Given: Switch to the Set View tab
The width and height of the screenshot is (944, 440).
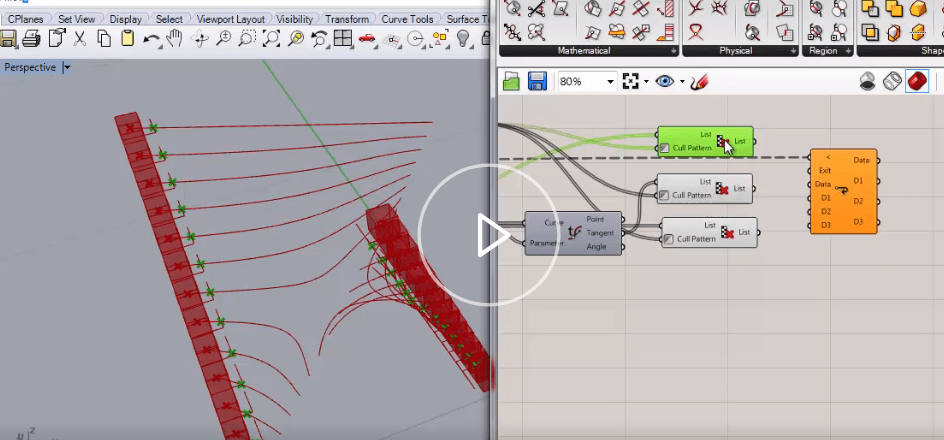Looking at the screenshot, I should pos(76,19).
